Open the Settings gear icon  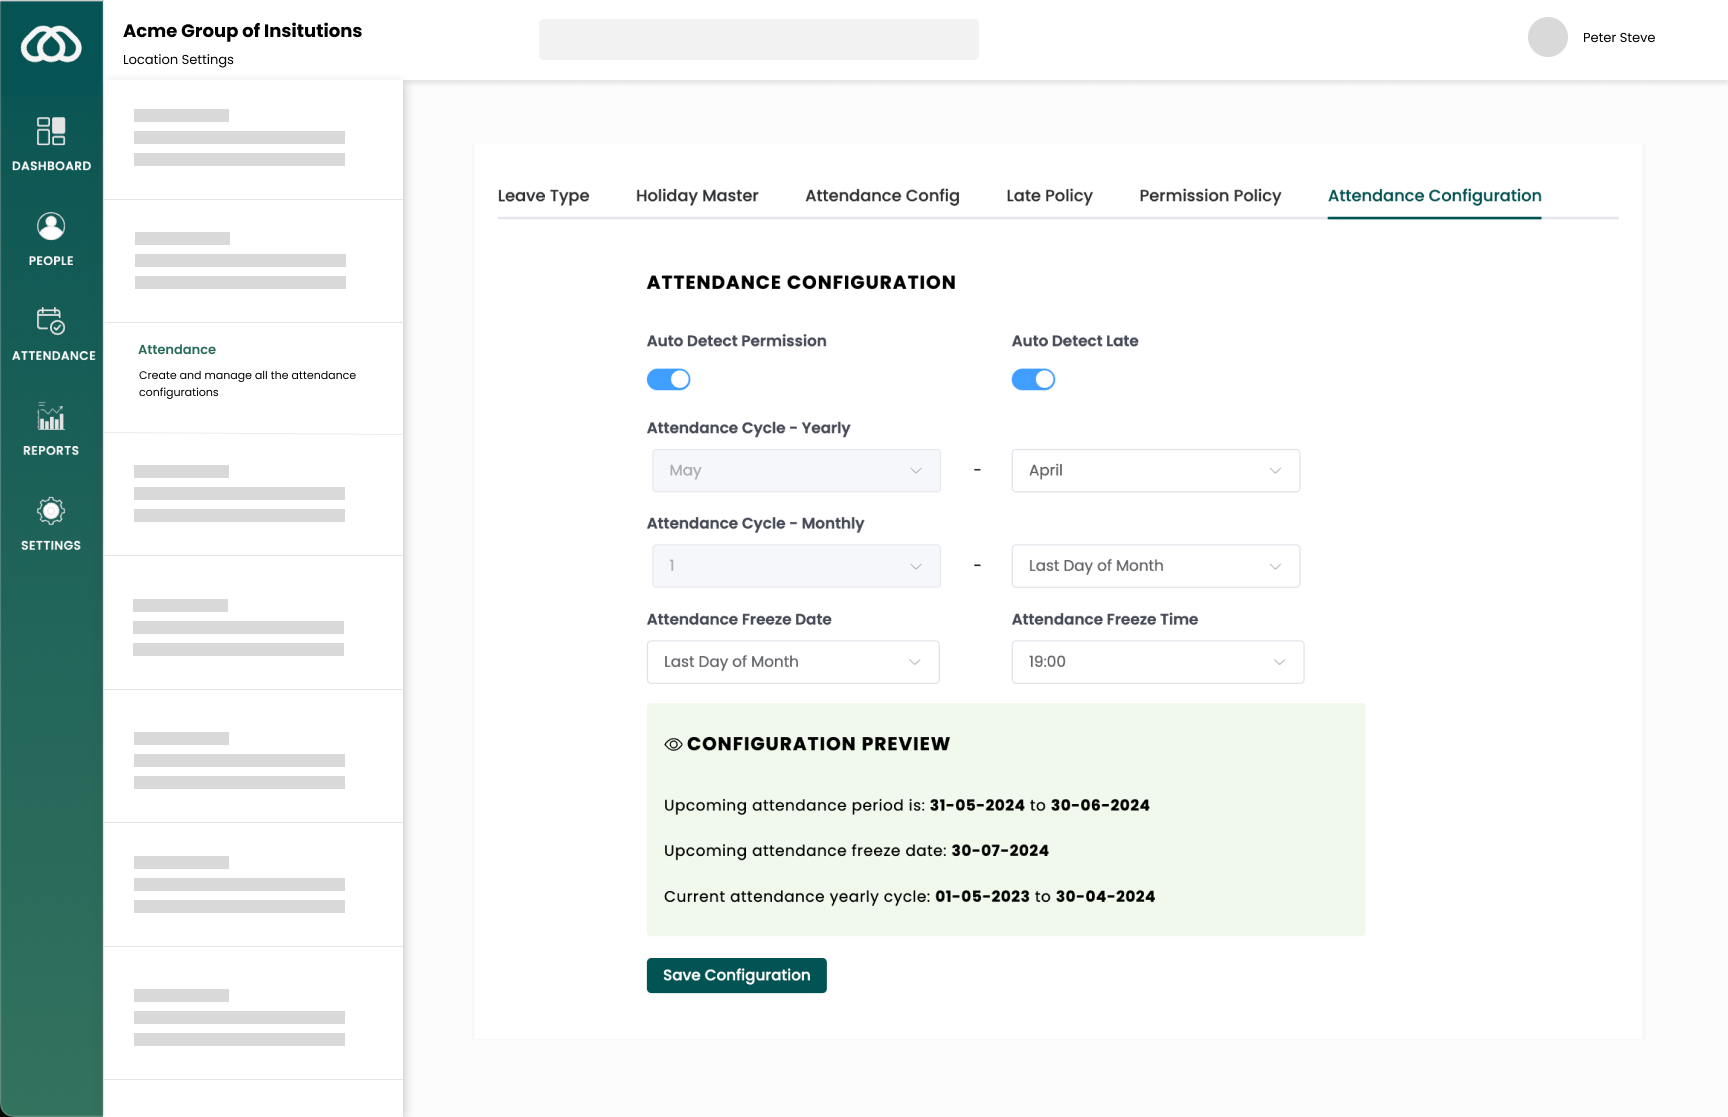coord(51,511)
